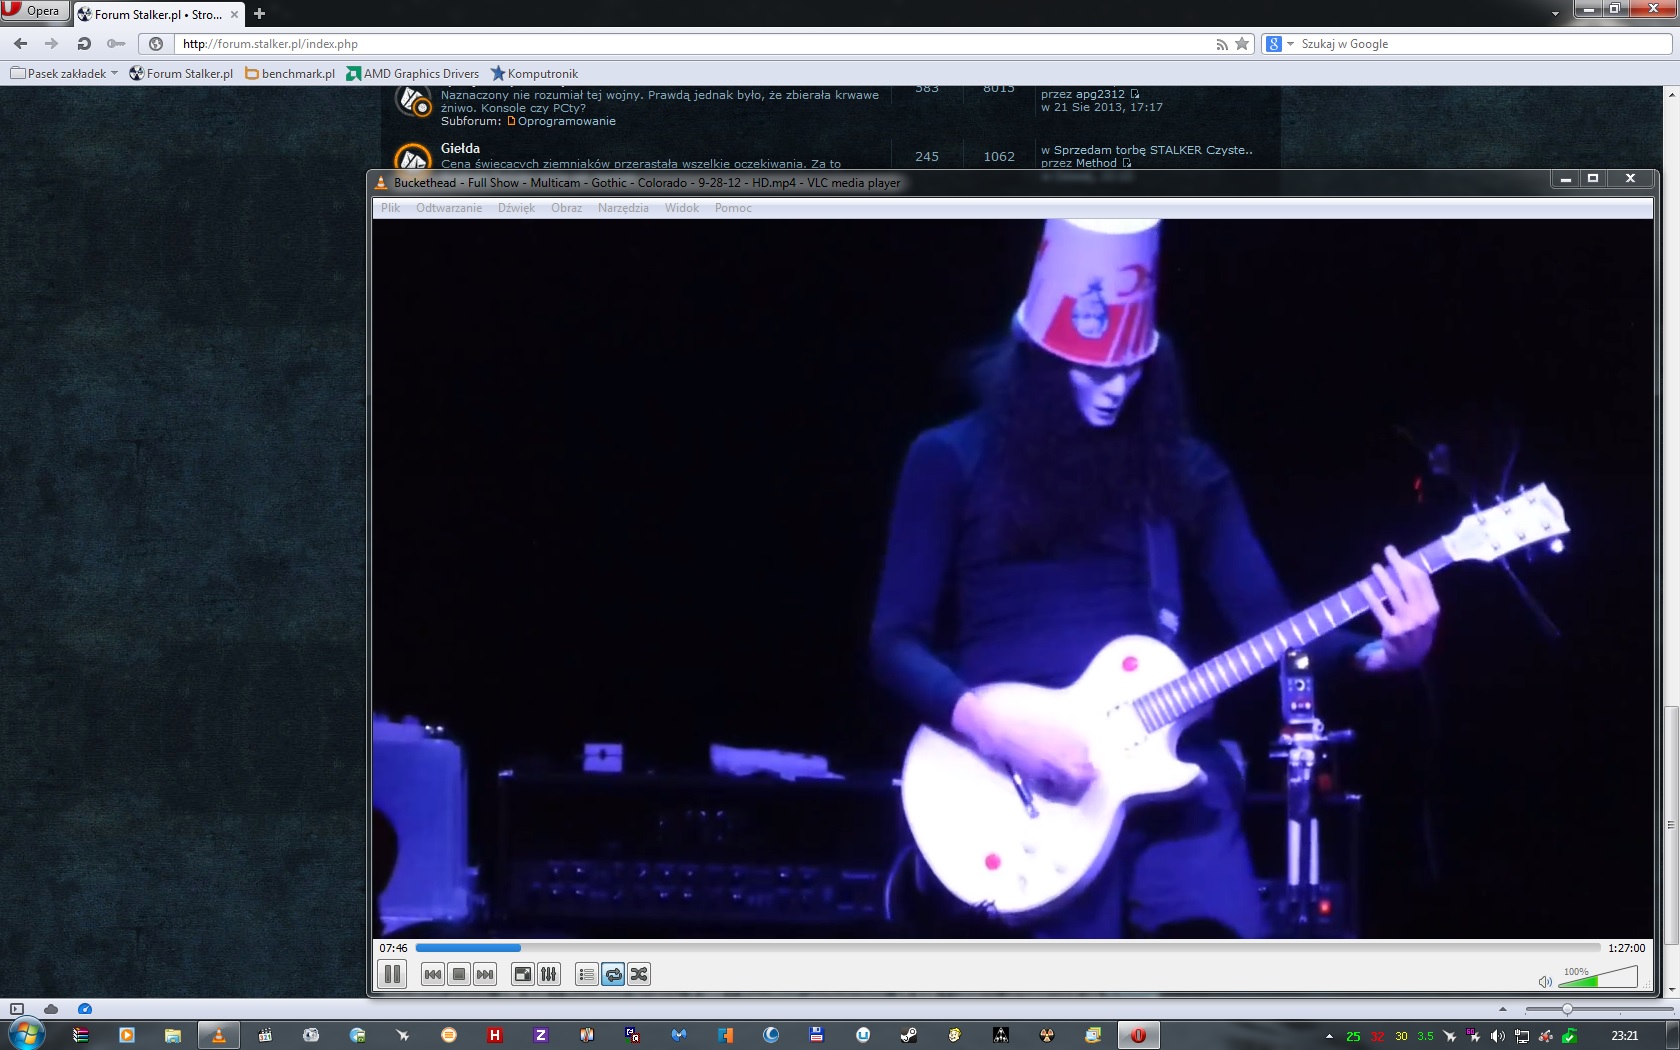Mute audio with VLC speaker icon
The height and width of the screenshot is (1050, 1680).
[1545, 981]
